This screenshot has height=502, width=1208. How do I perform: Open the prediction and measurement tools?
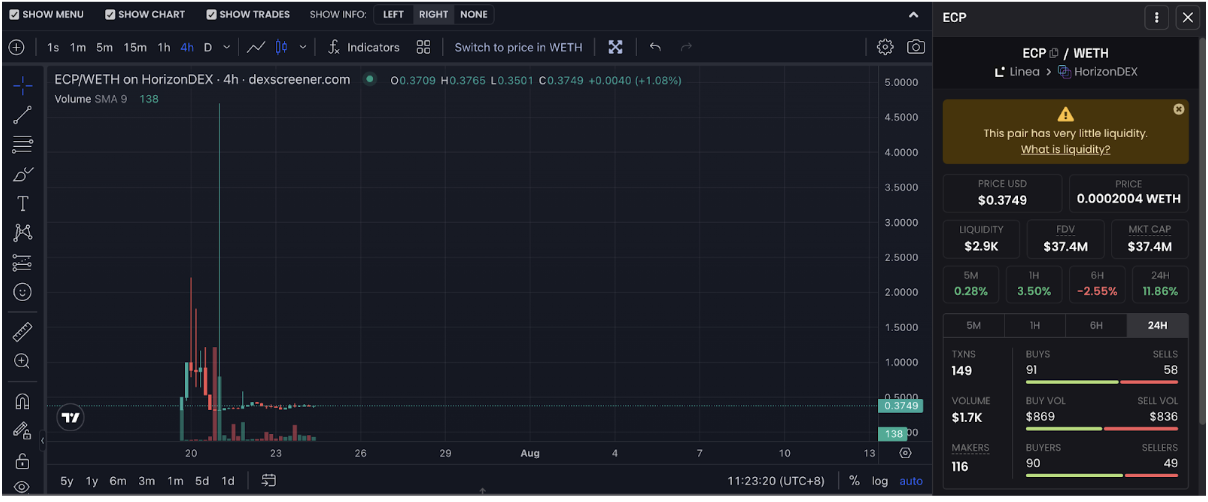pos(22,263)
